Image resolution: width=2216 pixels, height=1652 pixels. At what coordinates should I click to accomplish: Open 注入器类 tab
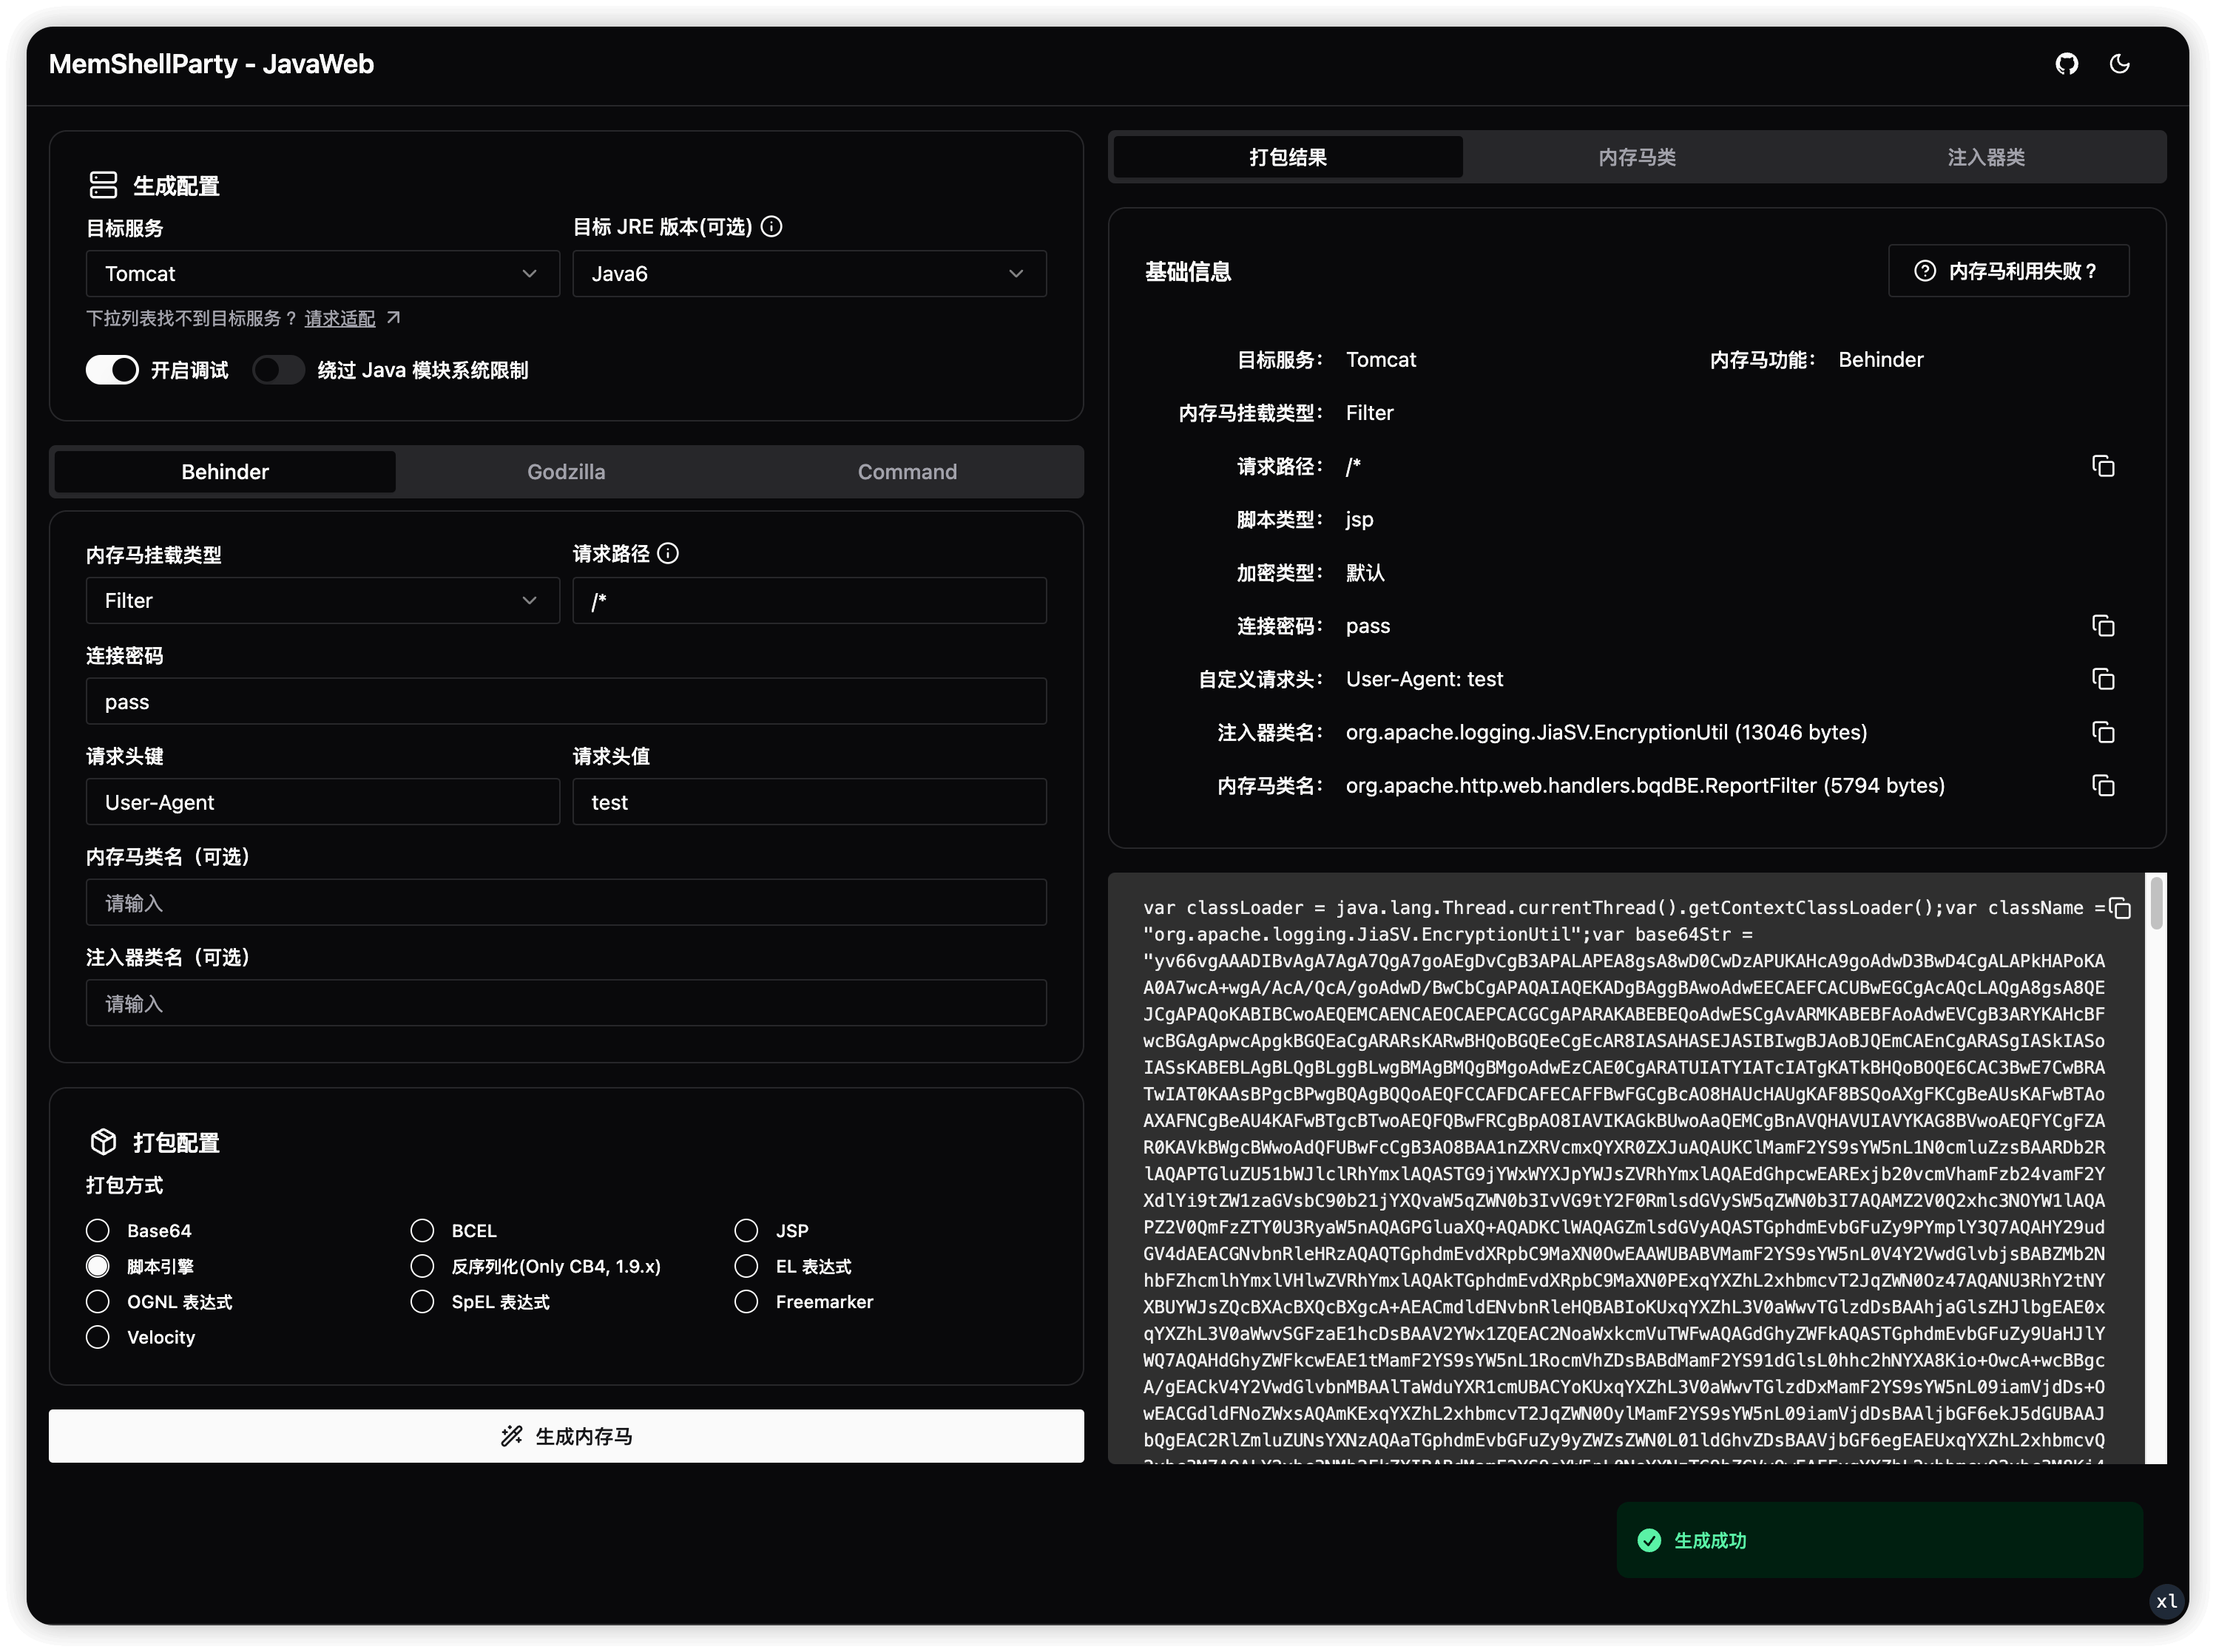[1986, 157]
